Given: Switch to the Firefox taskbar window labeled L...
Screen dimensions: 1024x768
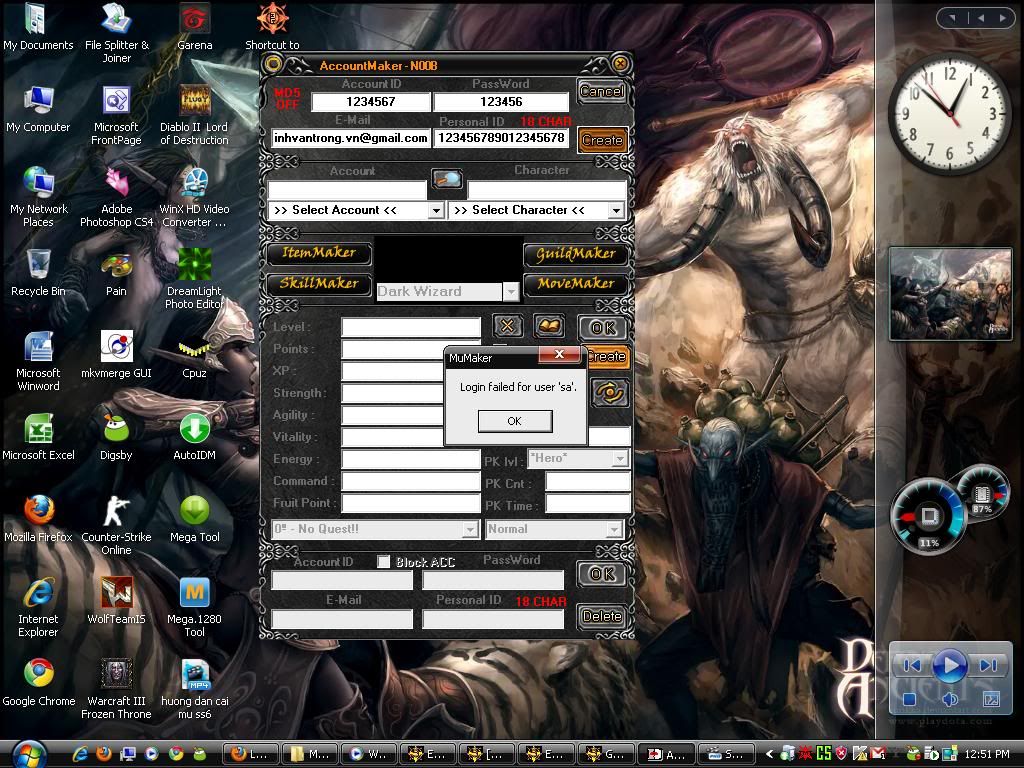Looking at the screenshot, I should coord(251,754).
